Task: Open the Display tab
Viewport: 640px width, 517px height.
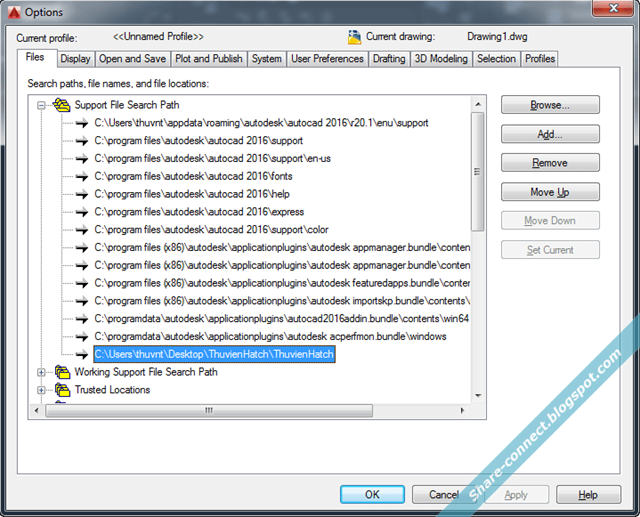Action: point(76,59)
